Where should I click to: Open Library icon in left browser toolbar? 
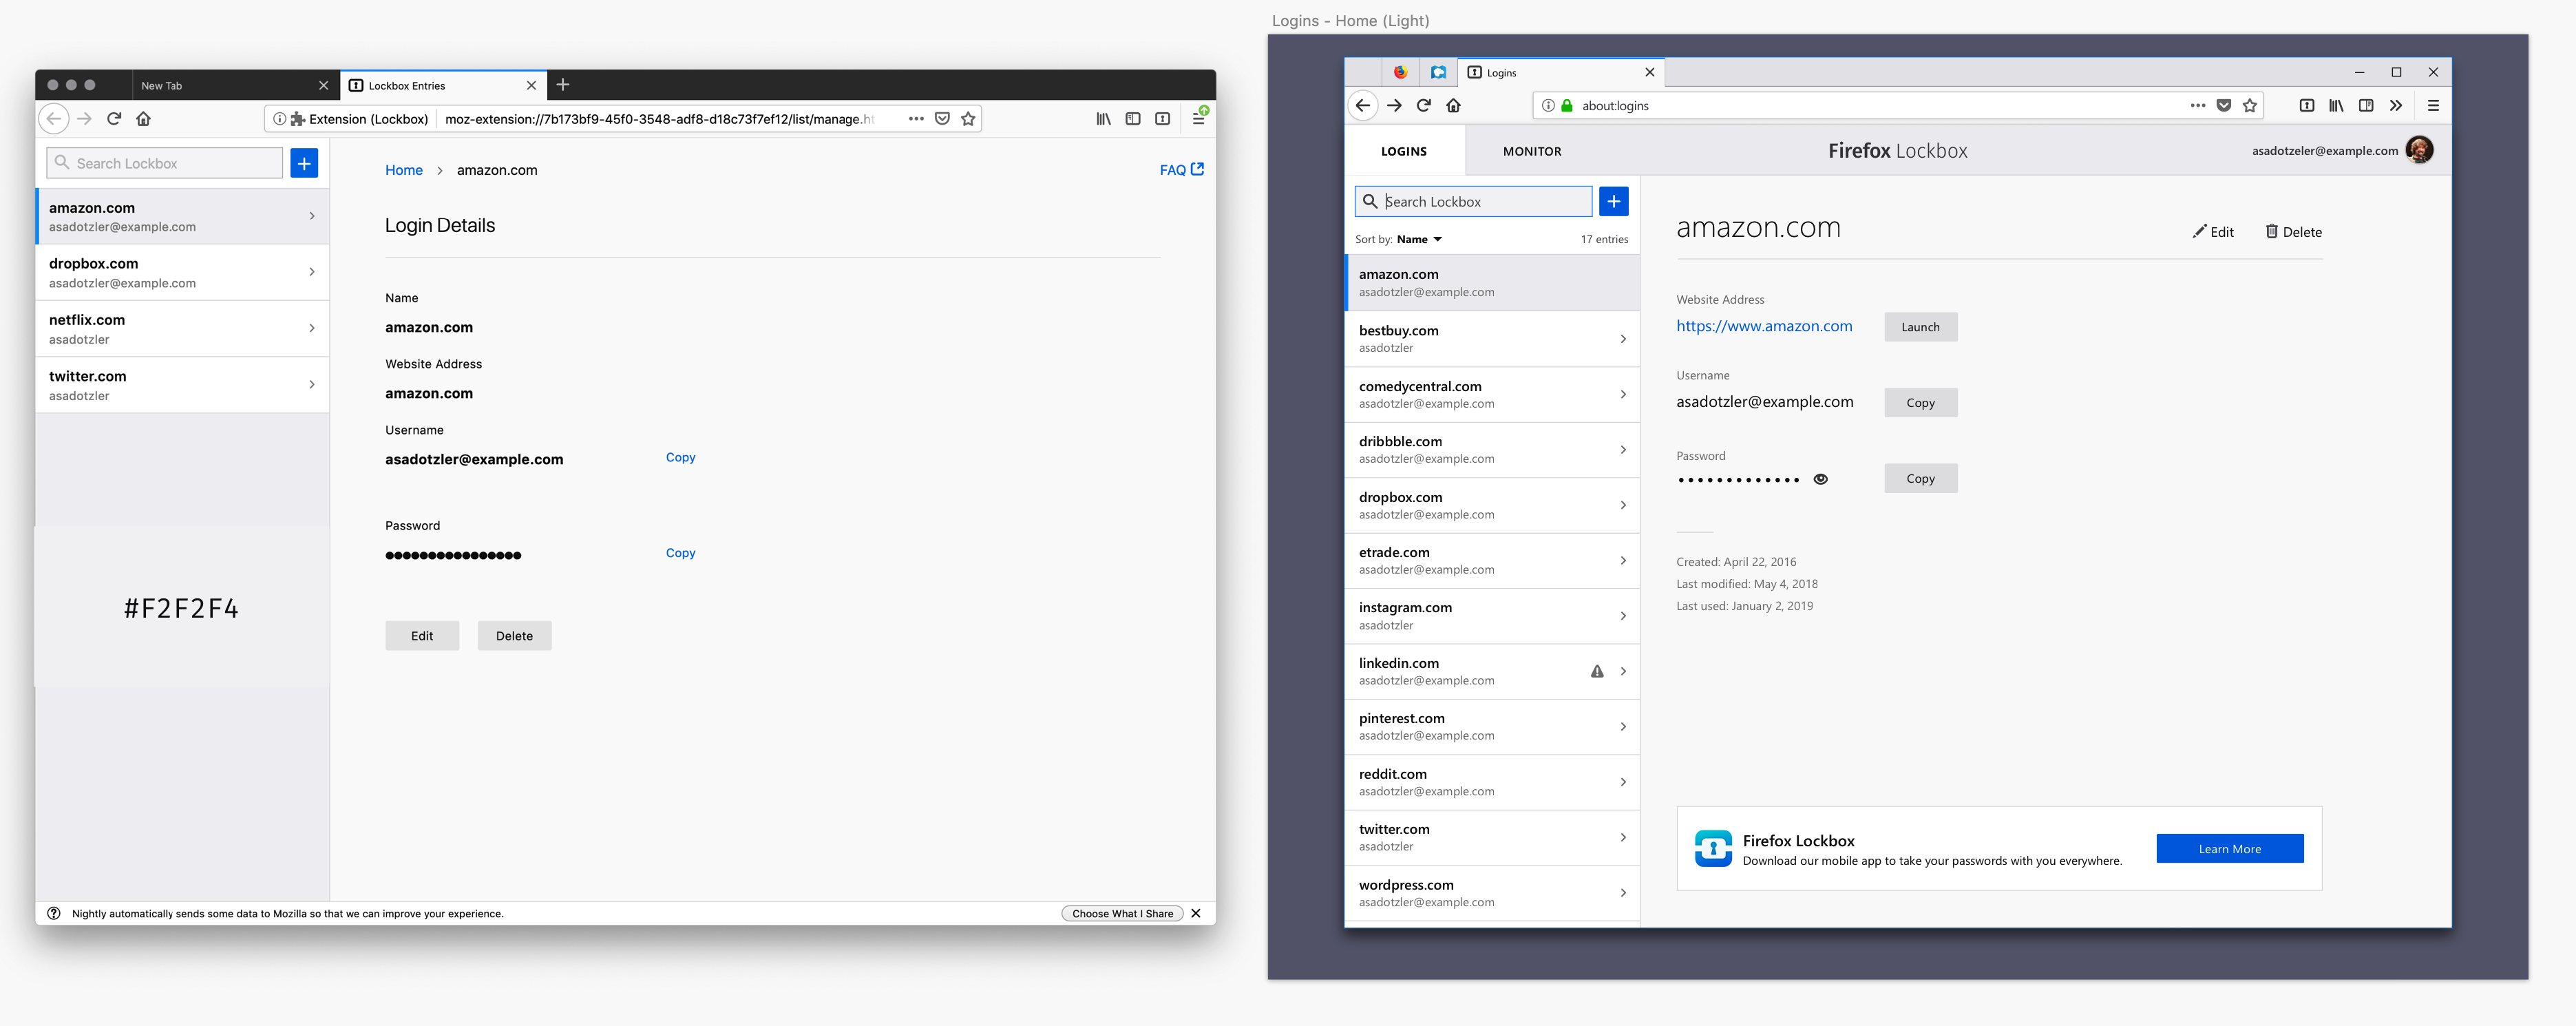[x=1103, y=119]
